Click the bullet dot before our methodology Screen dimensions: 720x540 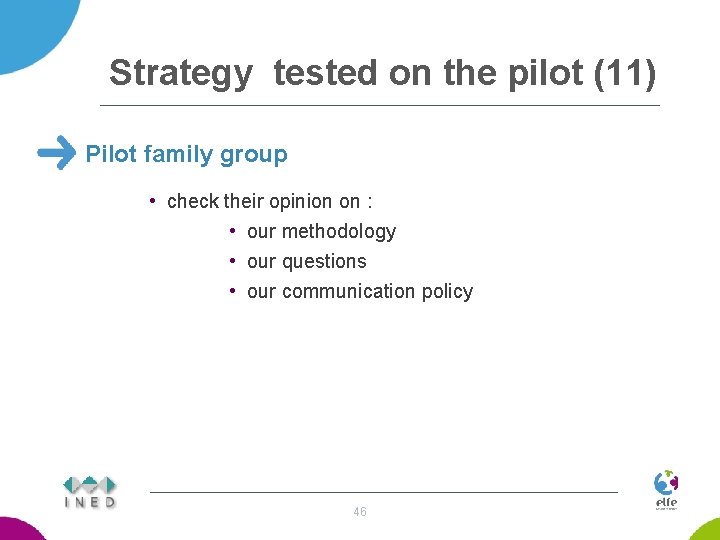[233, 231]
